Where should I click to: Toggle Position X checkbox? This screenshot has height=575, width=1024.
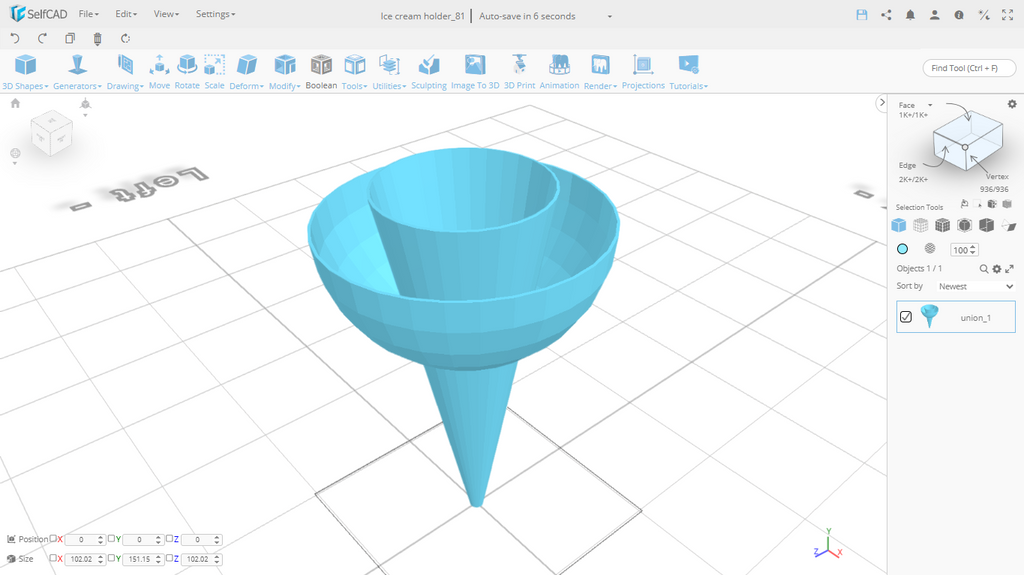tap(54, 539)
